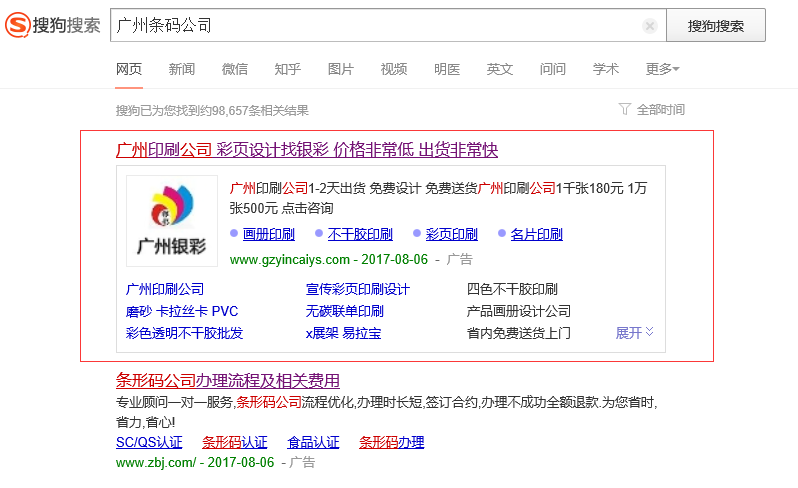The height and width of the screenshot is (488, 798).
Task: Click the 广州银彩 company logo thumbnail
Action: click(x=171, y=222)
